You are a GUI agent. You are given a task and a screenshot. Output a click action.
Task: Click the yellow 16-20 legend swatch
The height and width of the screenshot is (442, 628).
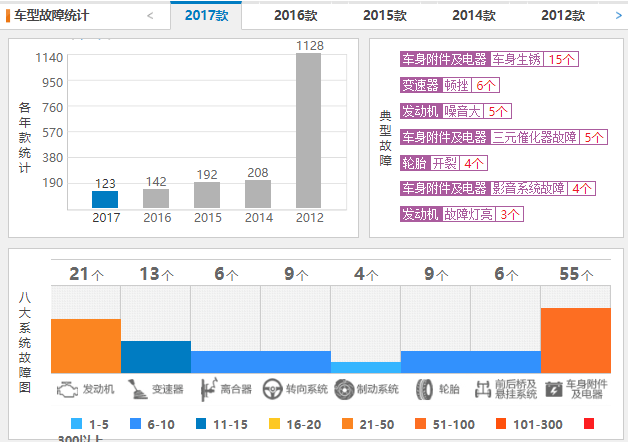coord(274,423)
